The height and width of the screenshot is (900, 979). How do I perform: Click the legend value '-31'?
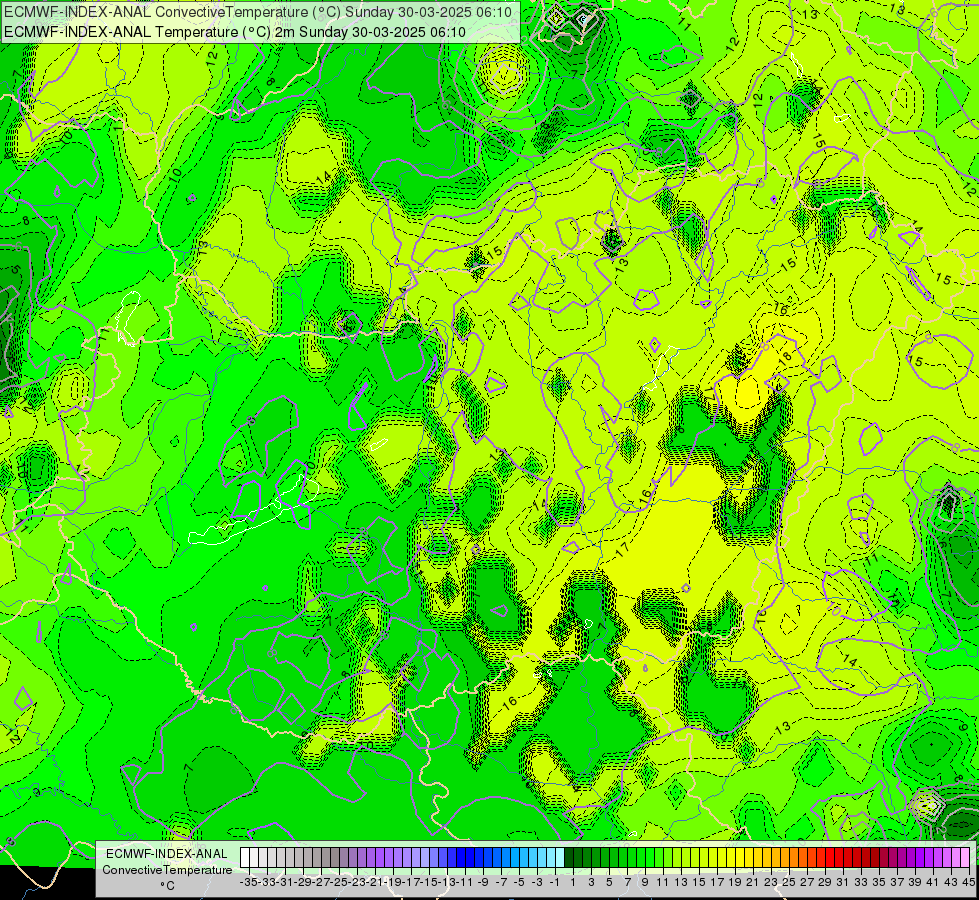pos(285,883)
